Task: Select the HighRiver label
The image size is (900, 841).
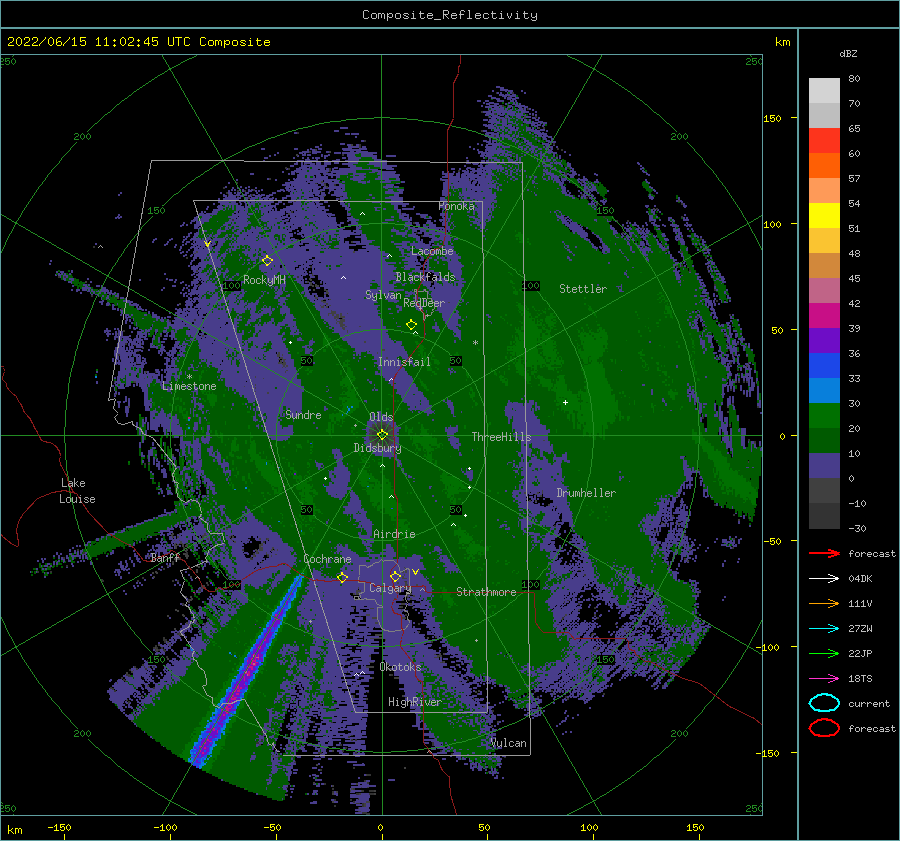Action: [414, 702]
